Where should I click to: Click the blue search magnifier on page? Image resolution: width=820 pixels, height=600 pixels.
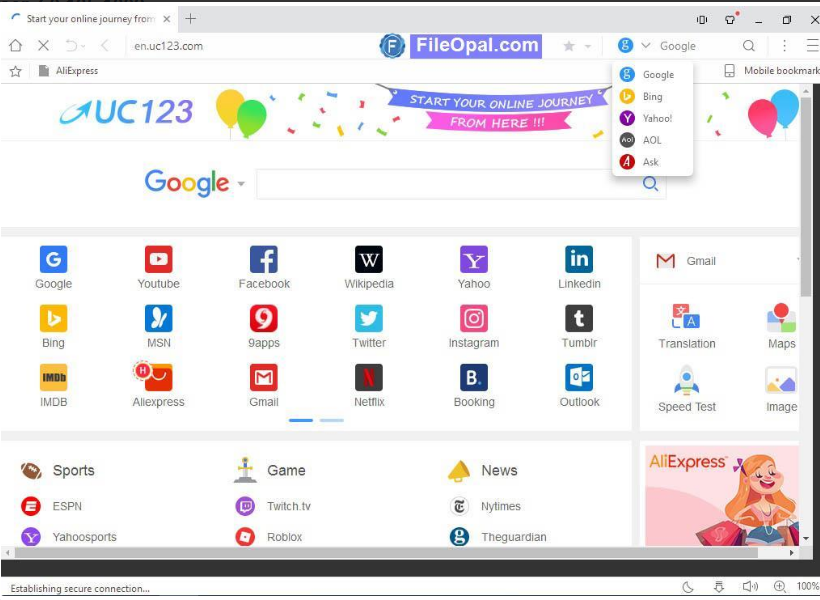pos(651,184)
